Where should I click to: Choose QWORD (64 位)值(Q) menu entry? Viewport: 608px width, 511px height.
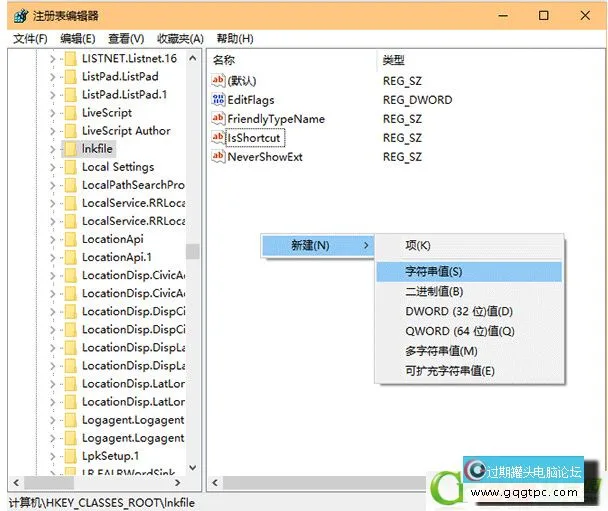tap(469, 331)
